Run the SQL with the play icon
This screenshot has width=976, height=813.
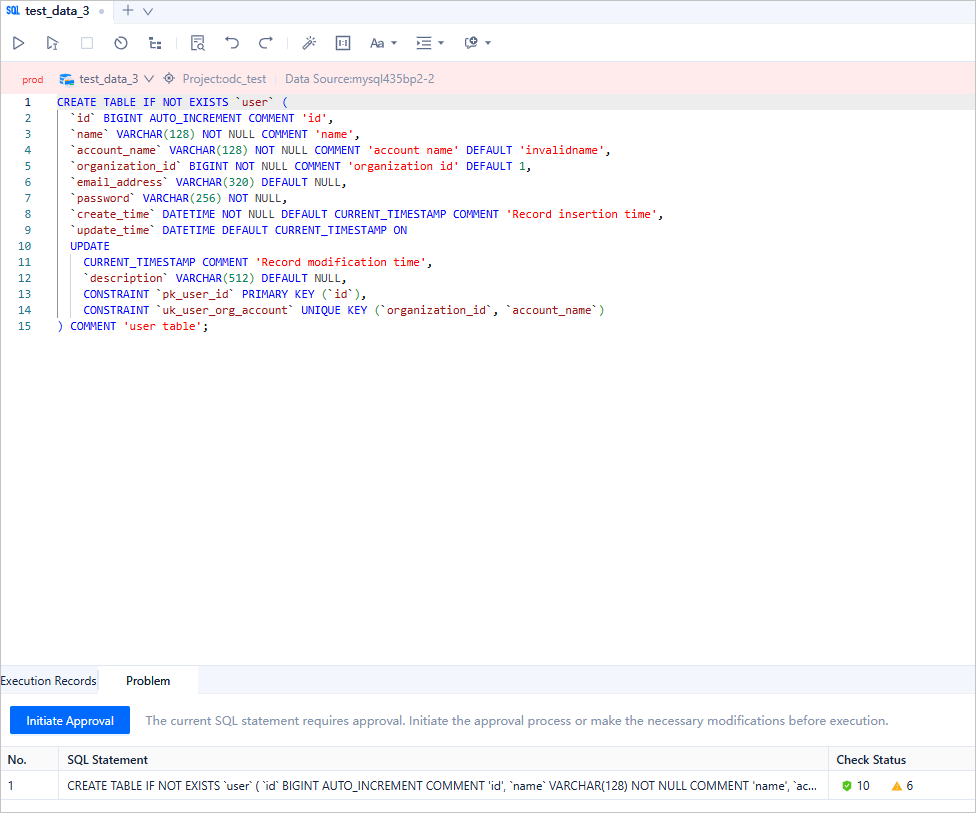[18, 43]
